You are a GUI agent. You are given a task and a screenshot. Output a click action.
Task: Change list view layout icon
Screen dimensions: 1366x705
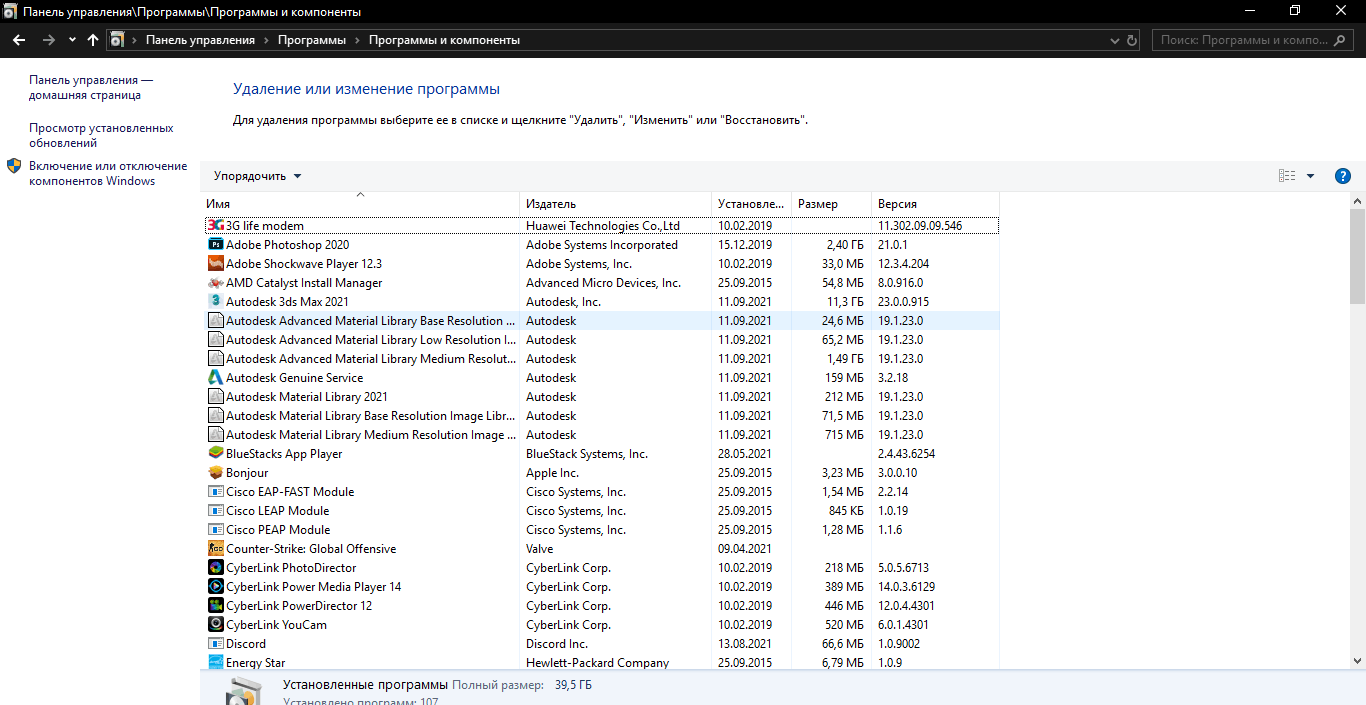tap(1287, 176)
